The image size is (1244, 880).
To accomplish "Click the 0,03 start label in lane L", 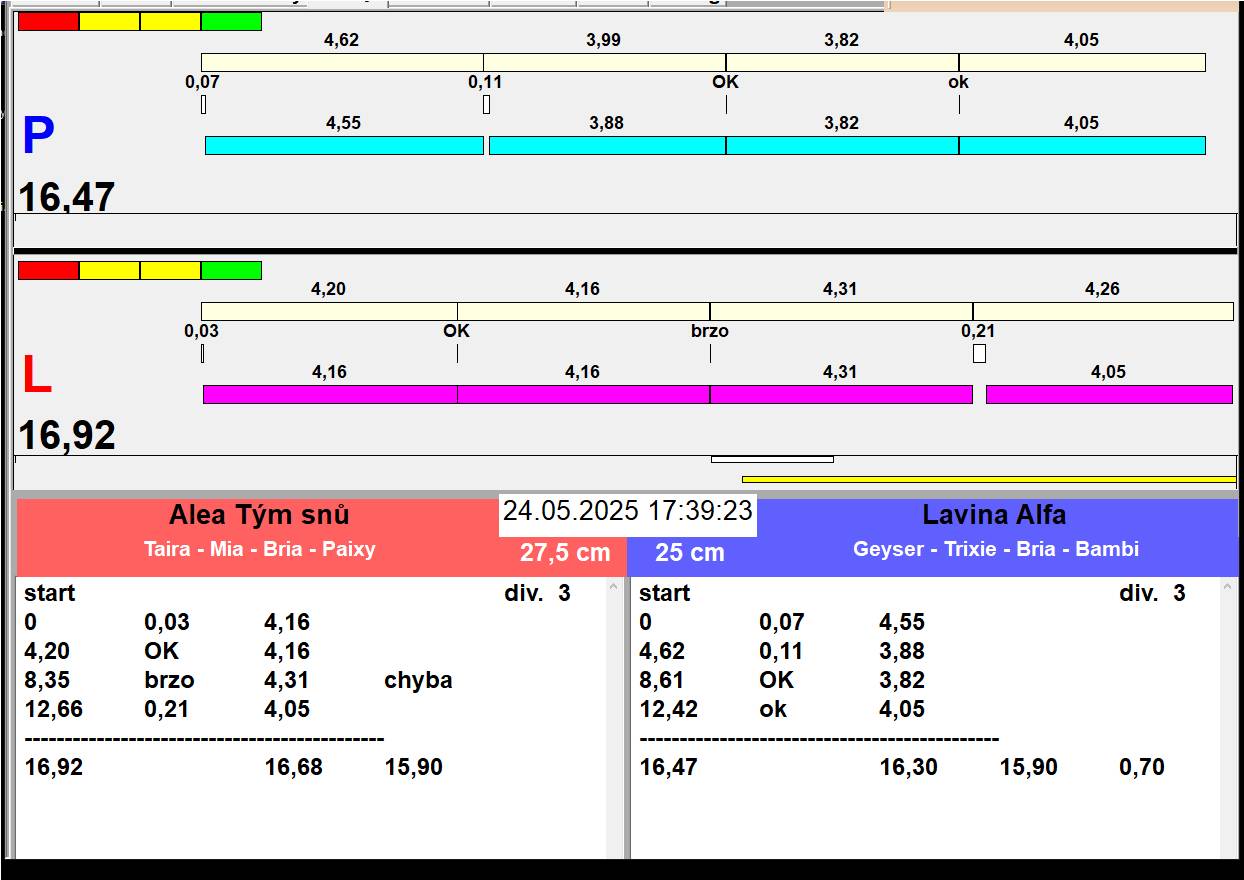I will (x=201, y=330).
